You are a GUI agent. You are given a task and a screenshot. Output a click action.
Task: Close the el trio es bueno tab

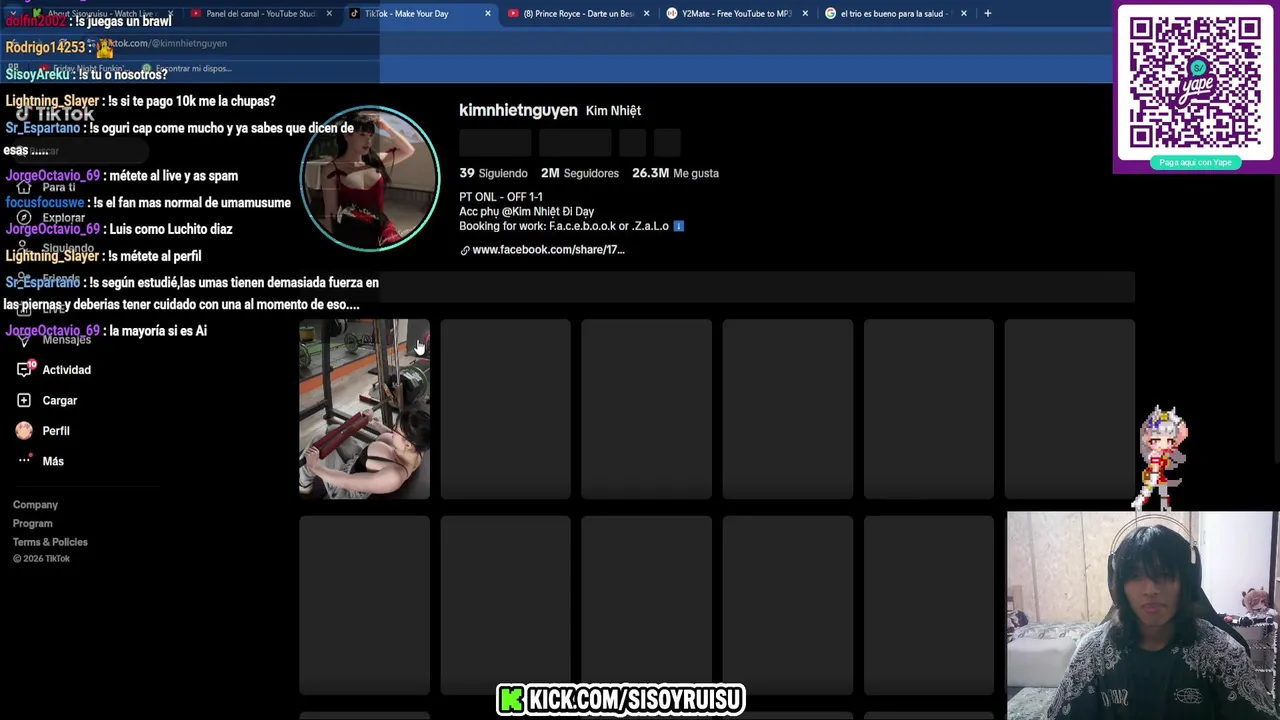point(963,13)
